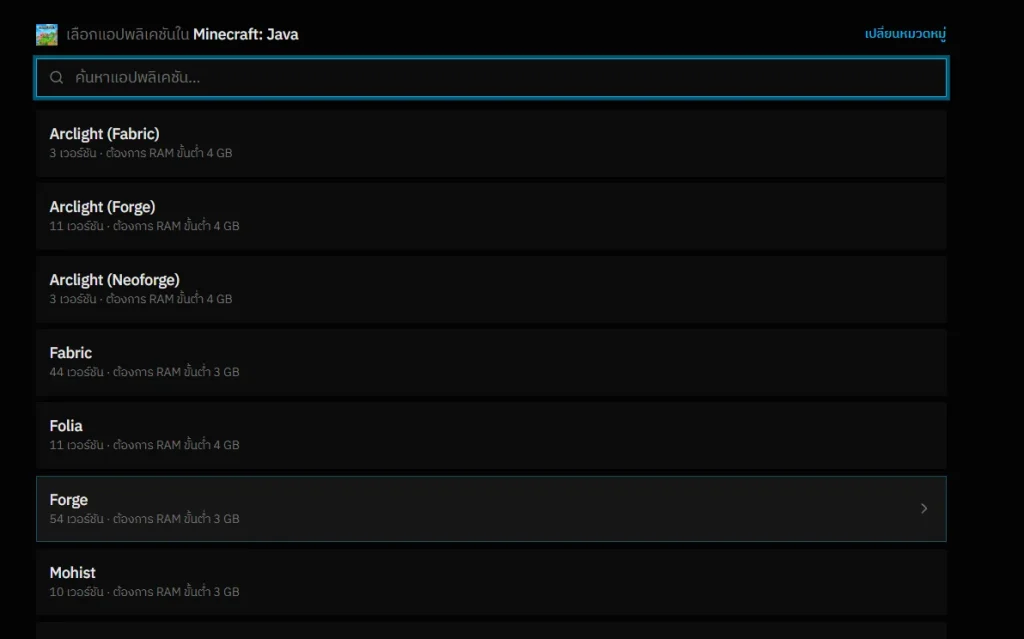This screenshot has height=639, width=1024.
Task: Click the chevron arrow on Forge row
Action: pos(923,509)
